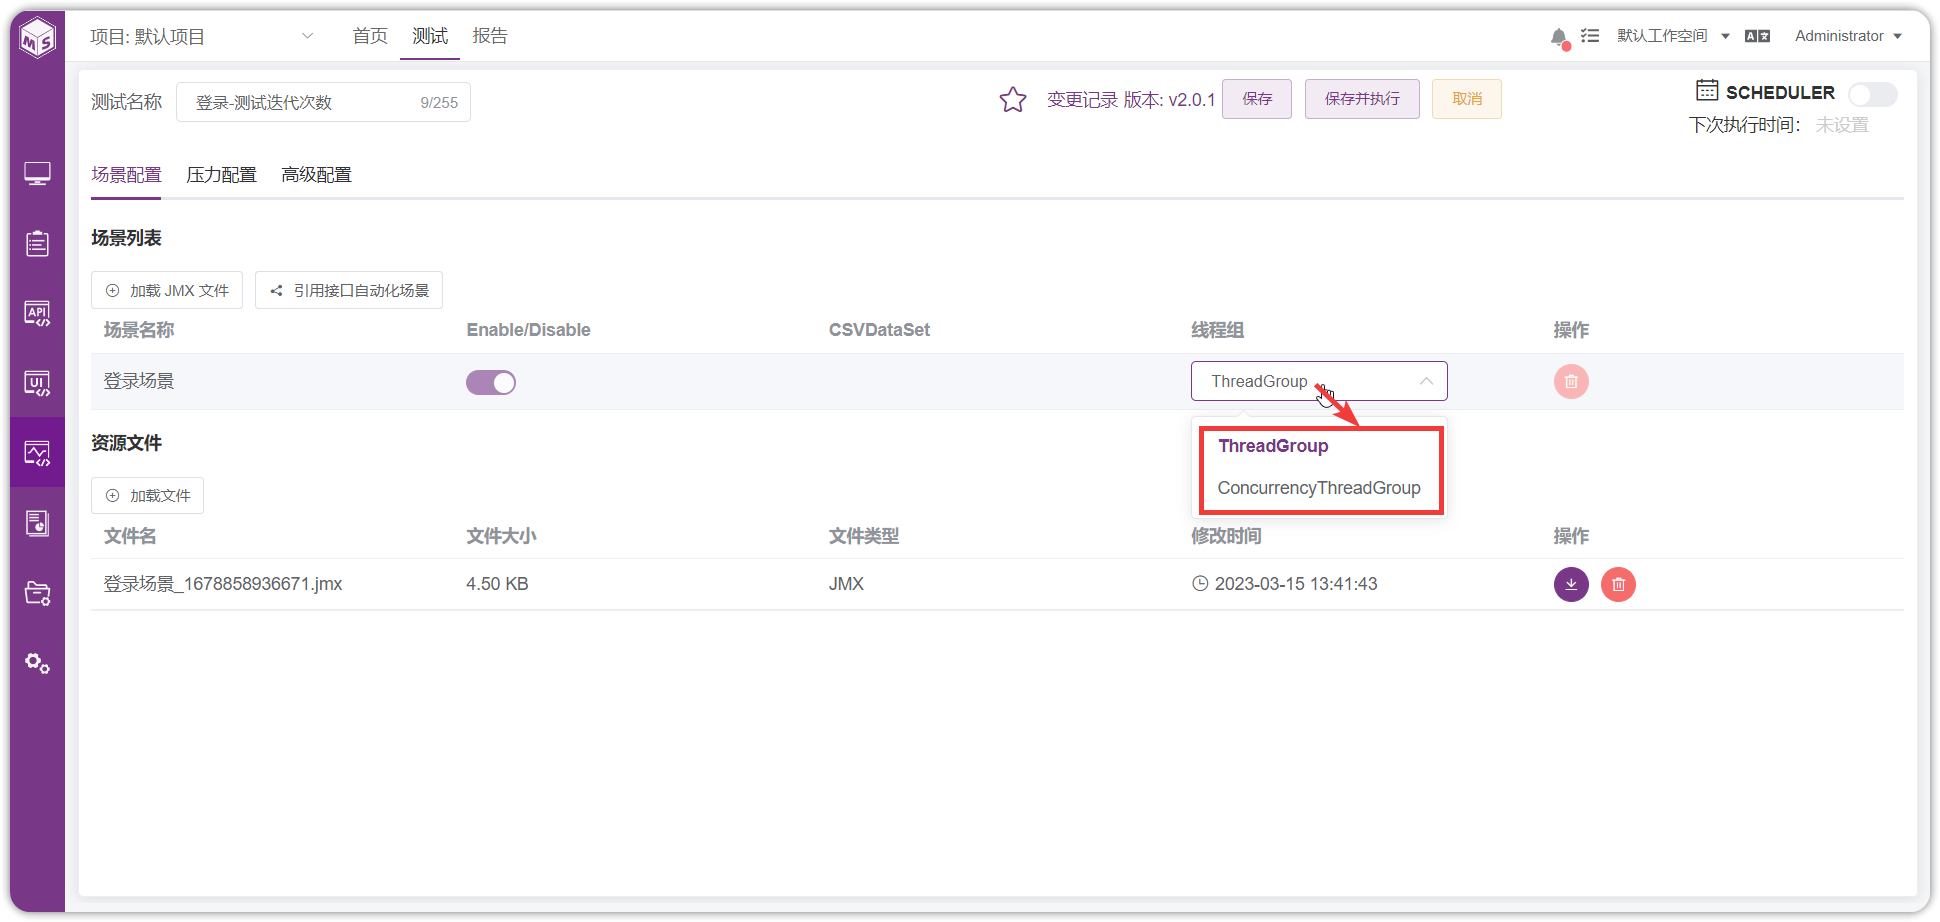Switch to 压力配置 tab
This screenshot has width=1940, height=922.
pyautogui.click(x=221, y=175)
